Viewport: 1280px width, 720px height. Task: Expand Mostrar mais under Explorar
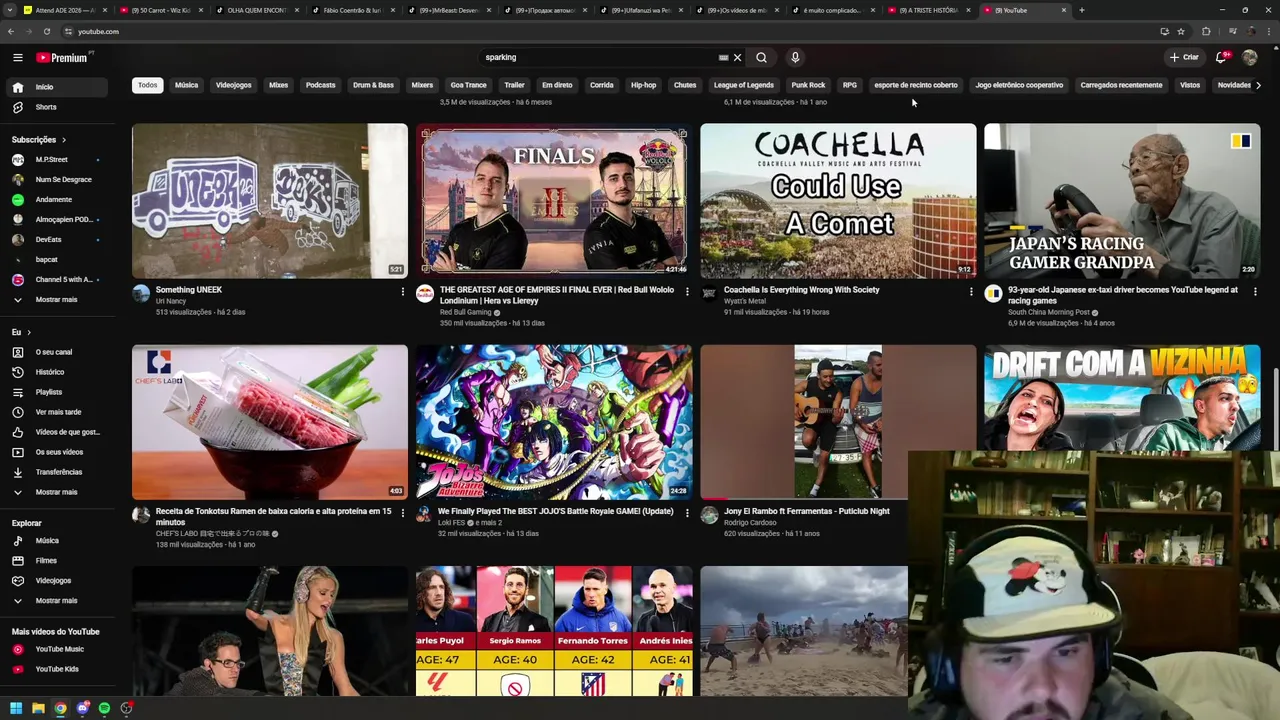tap(57, 601)
